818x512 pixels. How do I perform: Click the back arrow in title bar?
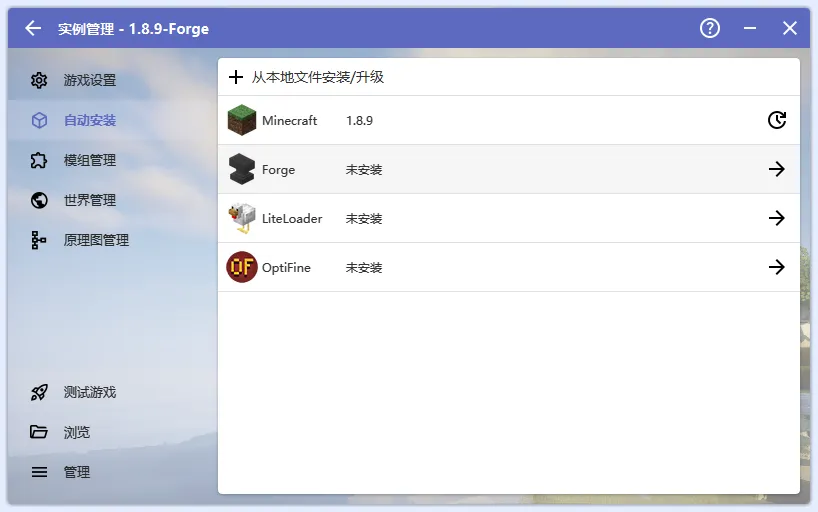point(33,28)
